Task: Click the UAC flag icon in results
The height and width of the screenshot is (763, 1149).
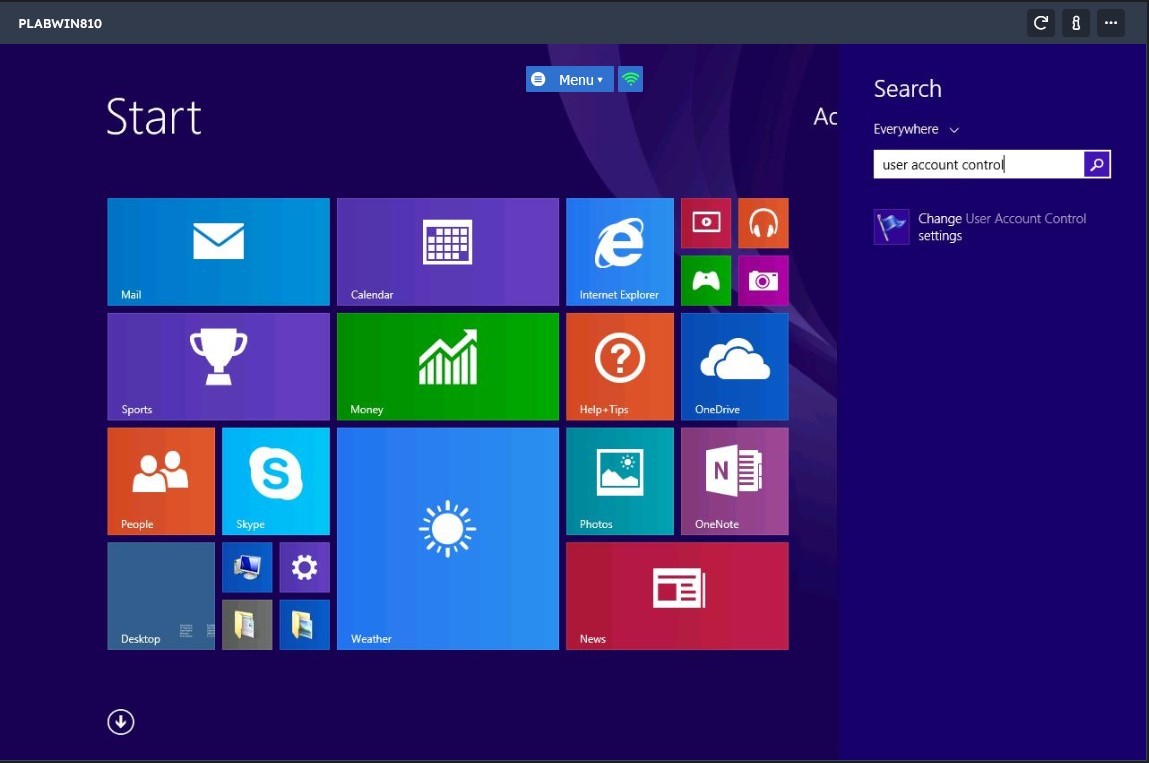Action: (892, 226)
